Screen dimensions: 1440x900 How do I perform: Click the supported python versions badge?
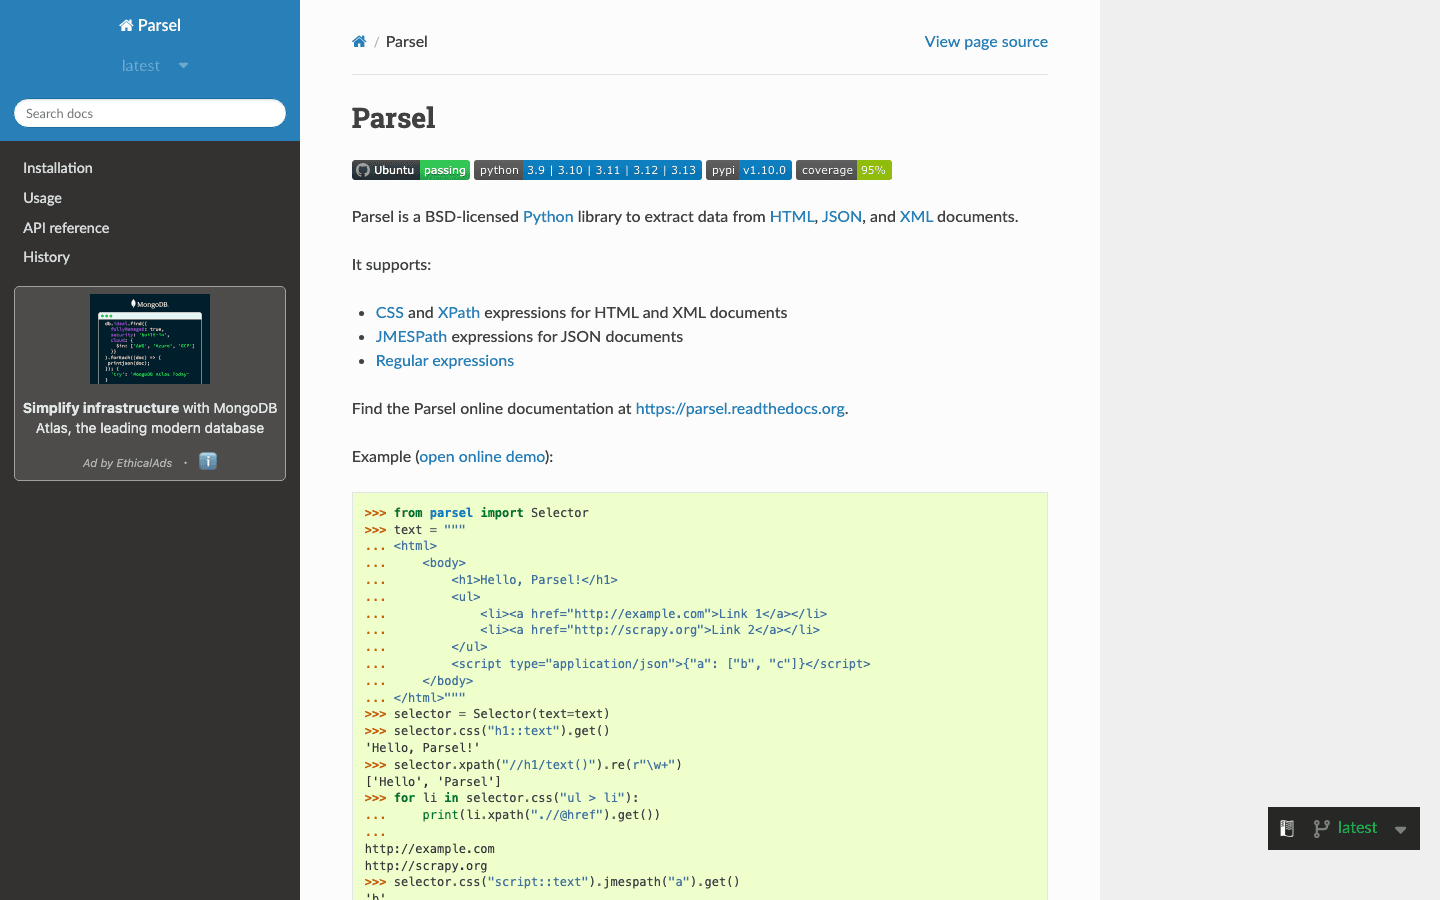pos(587,170)
